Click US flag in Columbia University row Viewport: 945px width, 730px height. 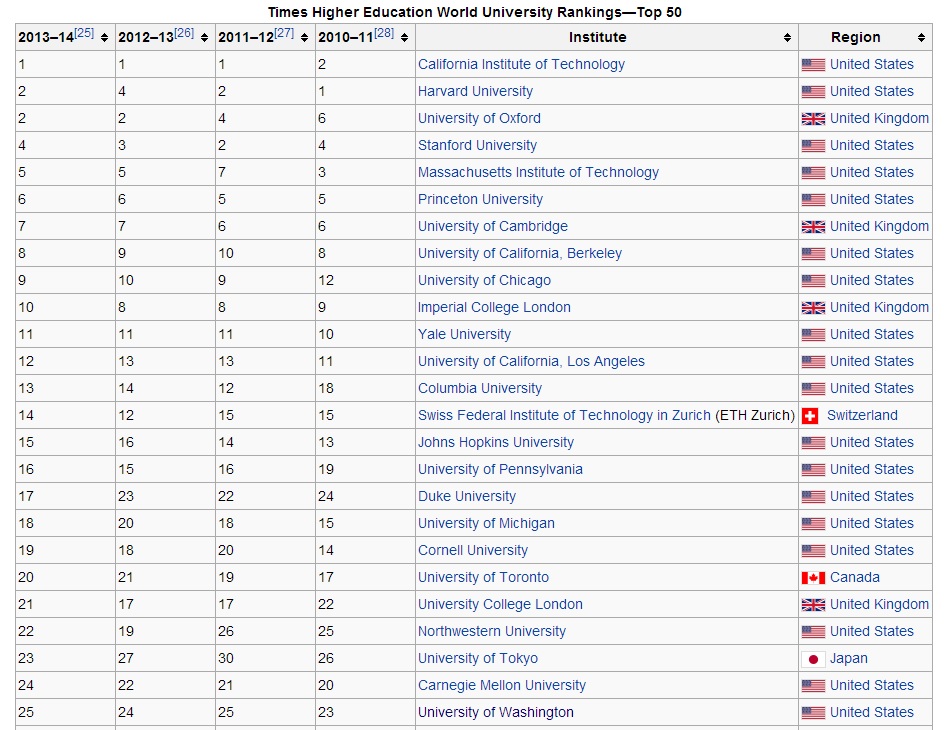coord(814,389)
